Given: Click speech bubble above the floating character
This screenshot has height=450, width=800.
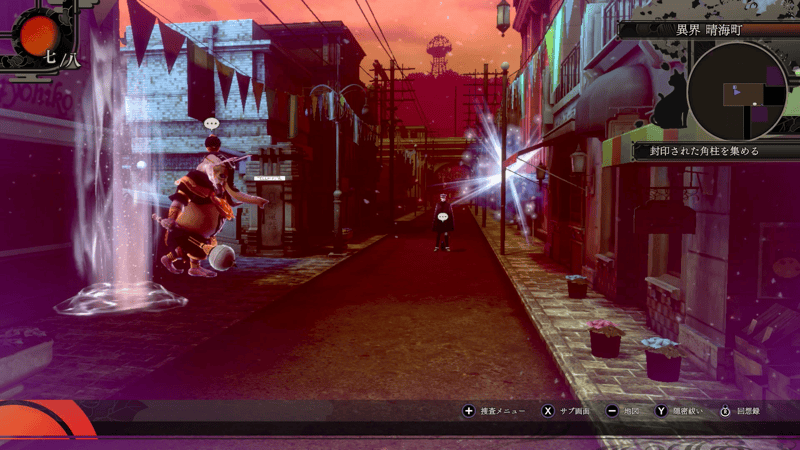Looking at the screenshot, I should pos(210,124).
